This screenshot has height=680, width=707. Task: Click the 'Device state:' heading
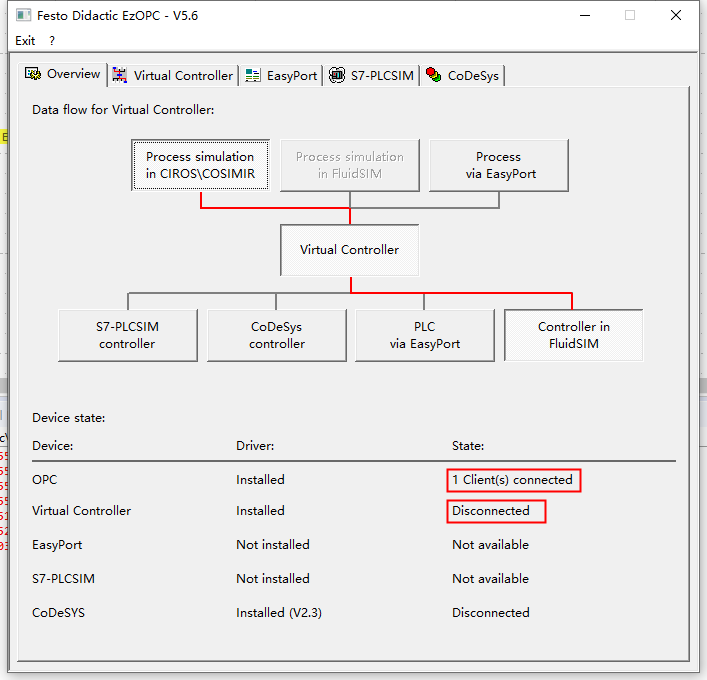(x=69, y=418)
